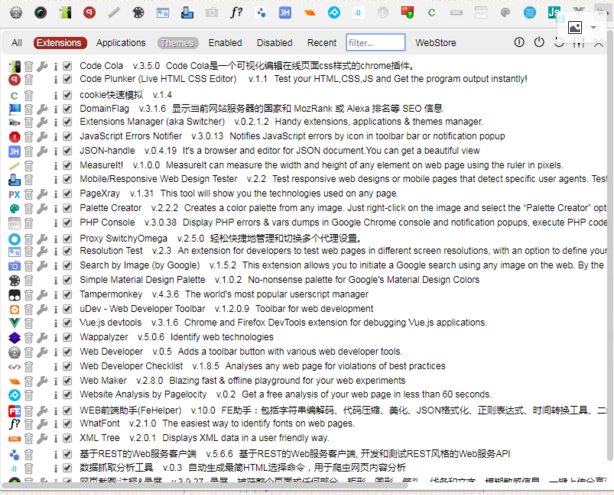614x495 pixels.
Task: Uncheck the Code Cola checkbox
Action: tap(67, 66)
